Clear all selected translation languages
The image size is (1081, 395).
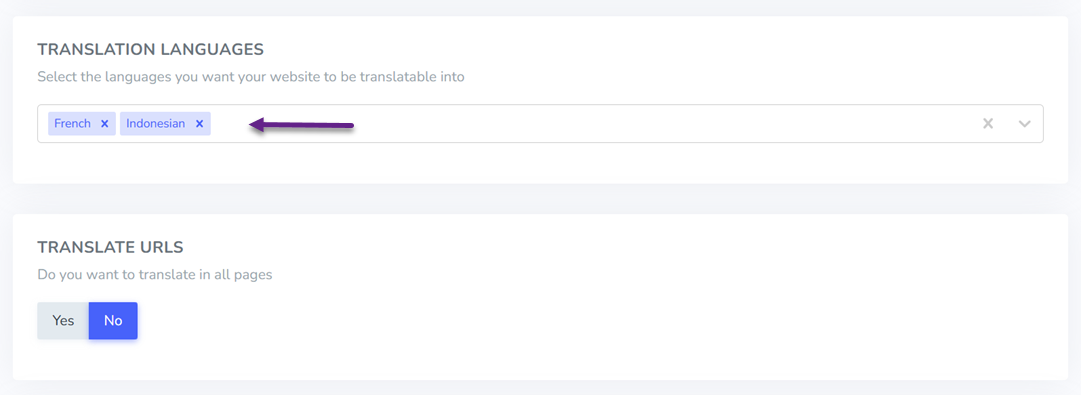pos(988,124)
